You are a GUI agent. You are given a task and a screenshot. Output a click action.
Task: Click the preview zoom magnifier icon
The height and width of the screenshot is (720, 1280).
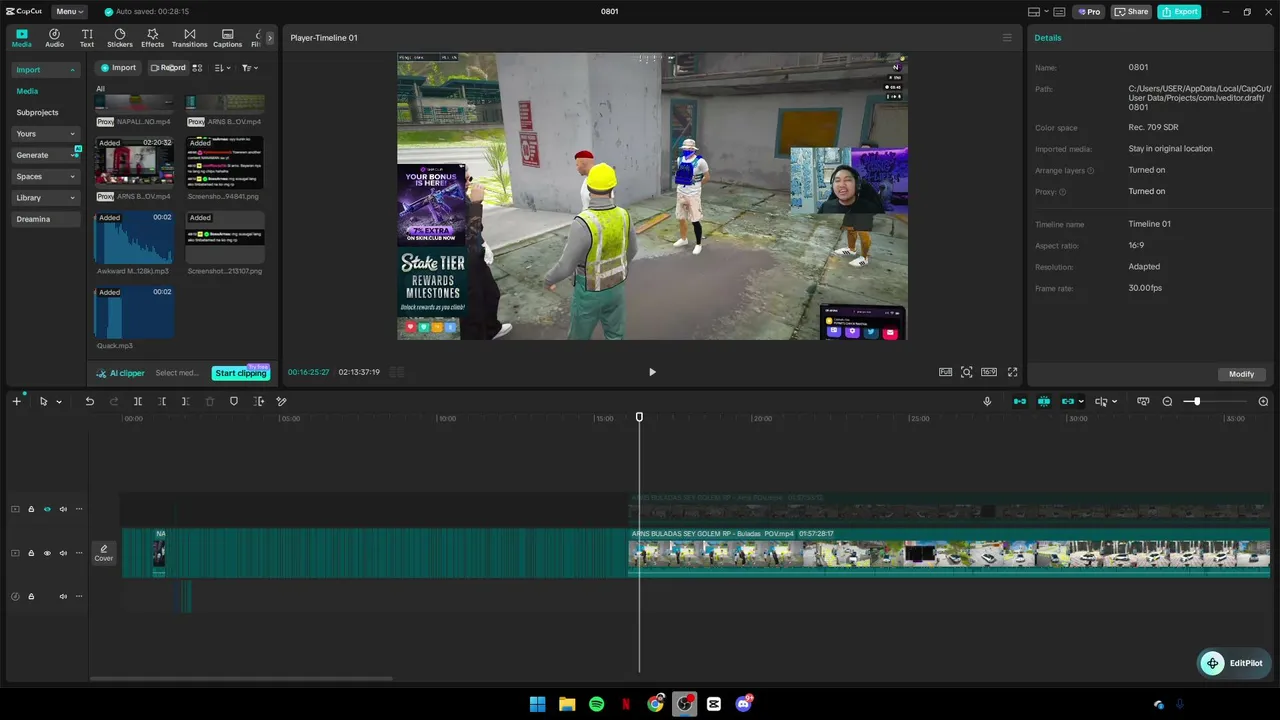967,372
